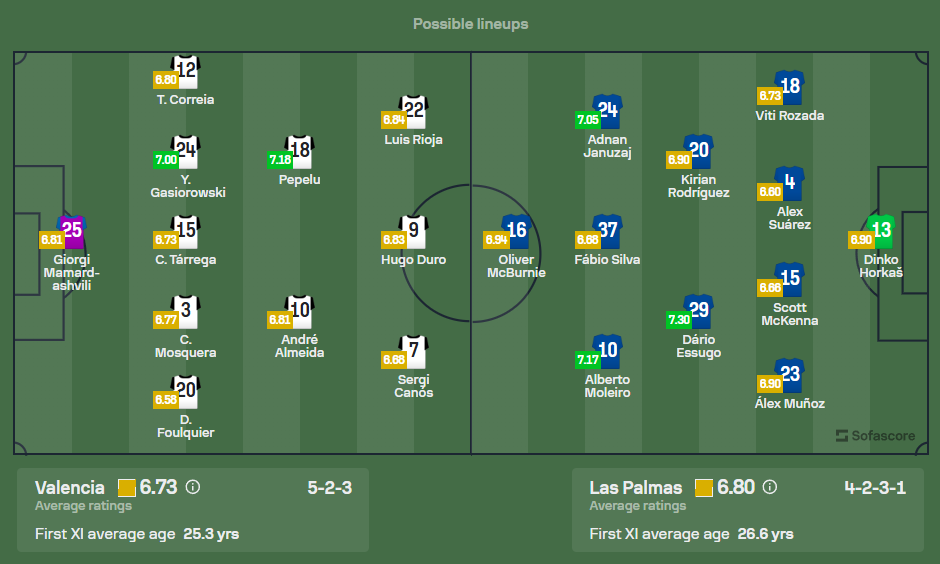Select Kirian Rodríguez's number 20 shirt

[x=699, y=152]
